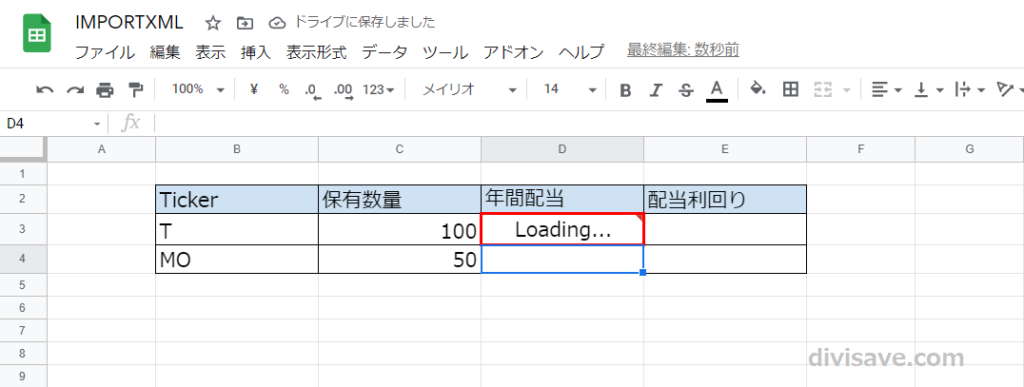Viewport: 1024px width, 387px height.
Task: Open the borders tool
Action: coord(791,89)
